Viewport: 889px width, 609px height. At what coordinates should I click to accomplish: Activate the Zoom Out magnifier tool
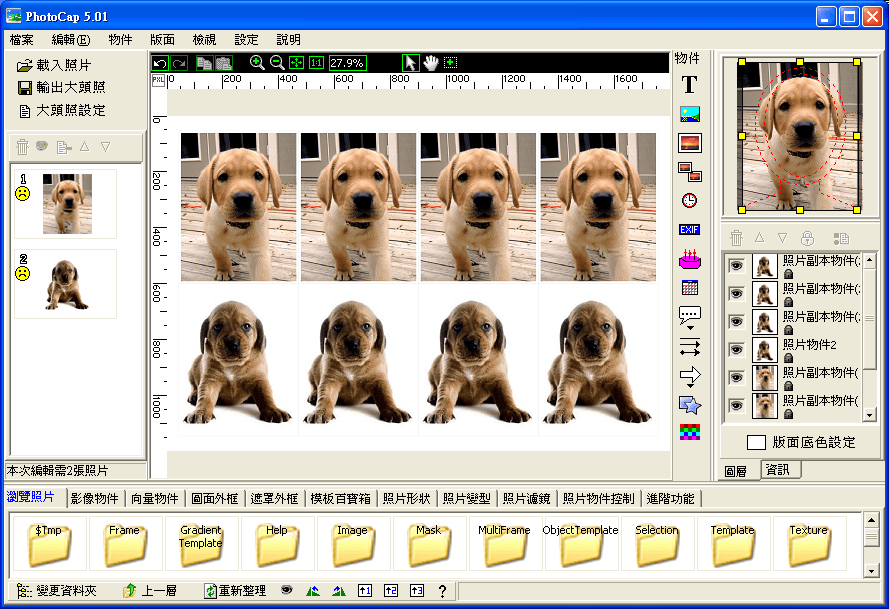[x=277, y=62]
